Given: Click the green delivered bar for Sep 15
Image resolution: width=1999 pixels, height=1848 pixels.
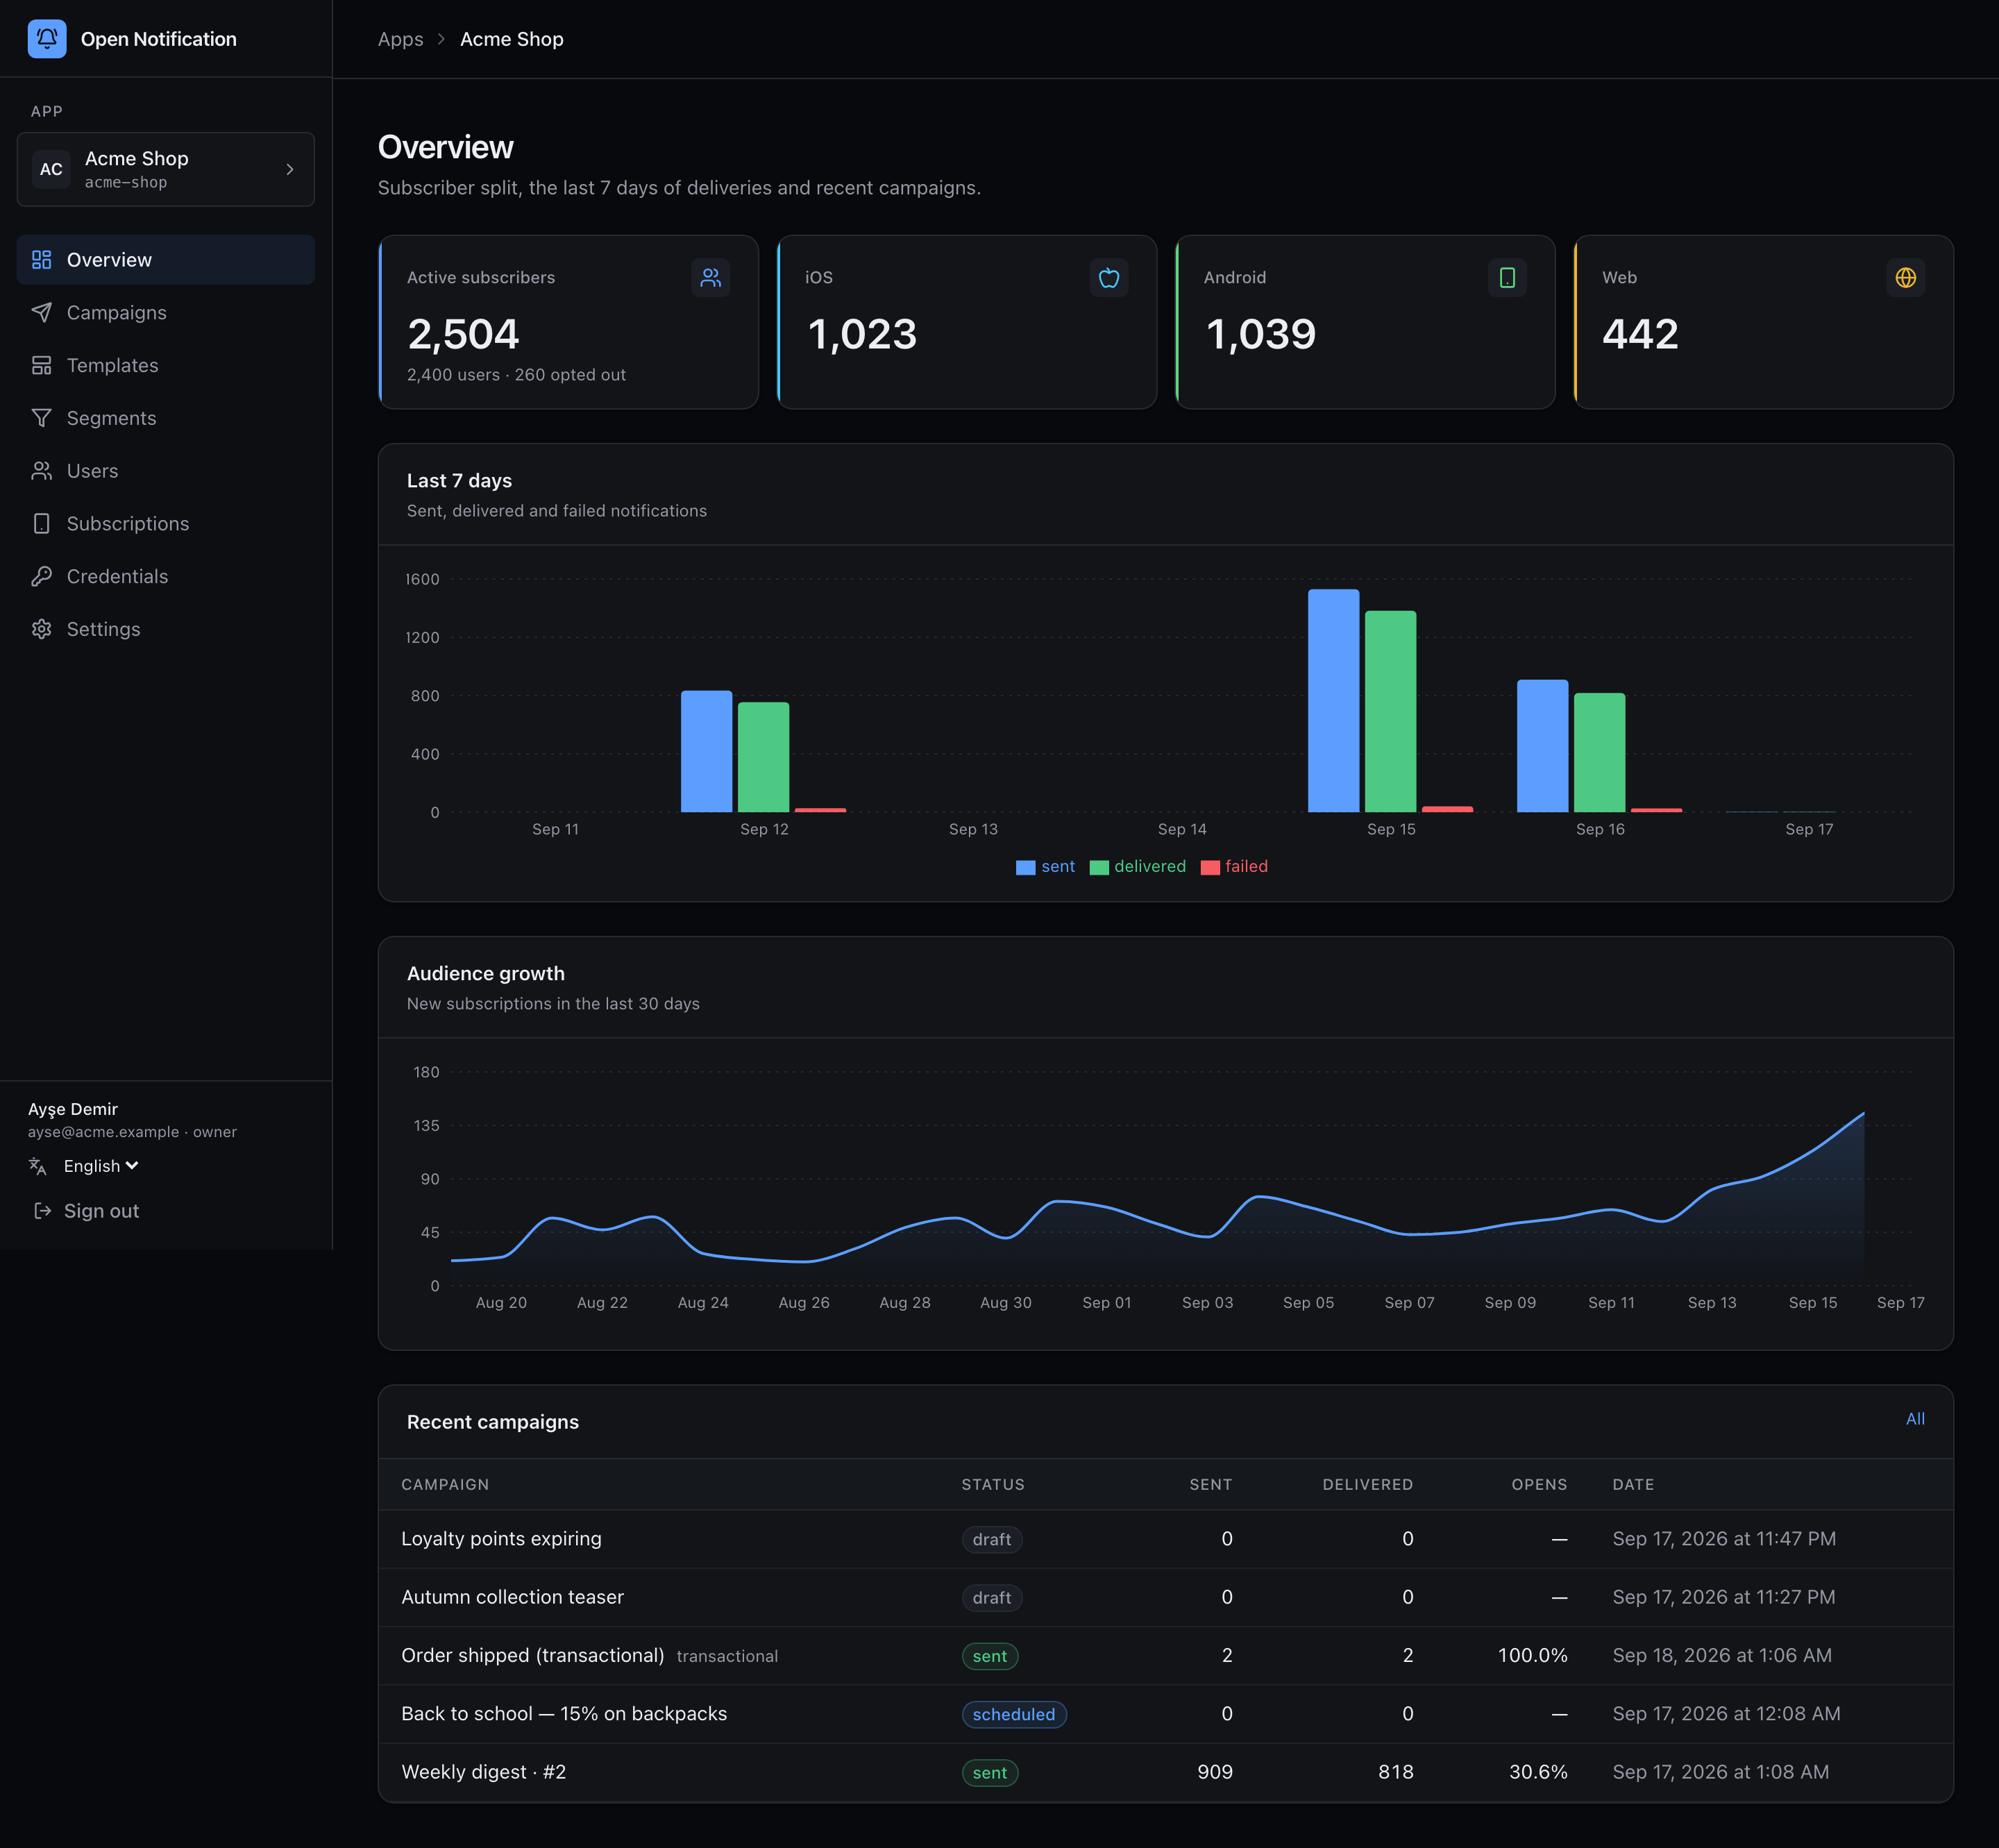Looking at the screenshot, I should coord(1390,712).
